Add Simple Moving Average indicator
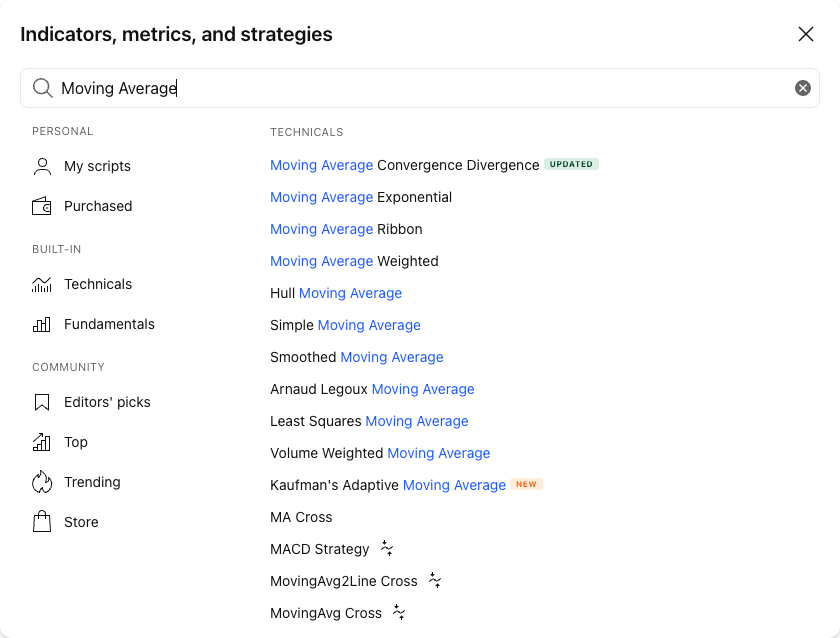 click(346, 325)
